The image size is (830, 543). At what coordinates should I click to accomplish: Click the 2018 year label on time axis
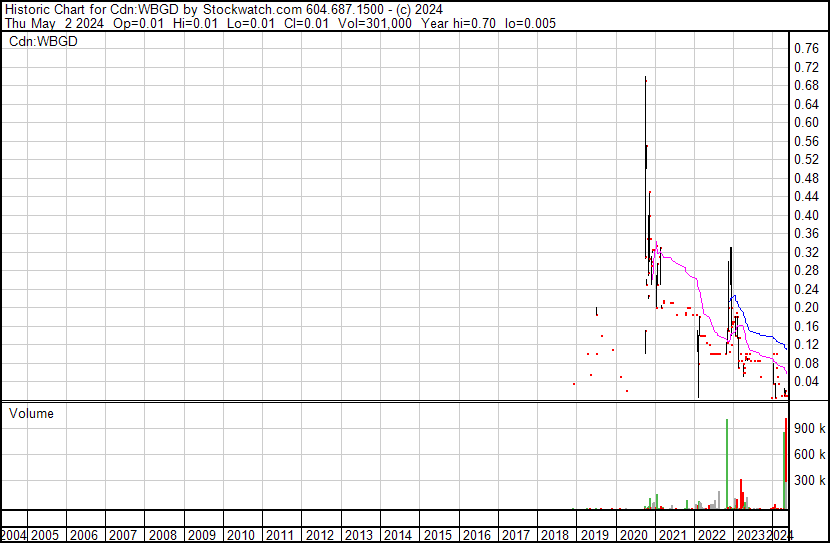point(555,536)
